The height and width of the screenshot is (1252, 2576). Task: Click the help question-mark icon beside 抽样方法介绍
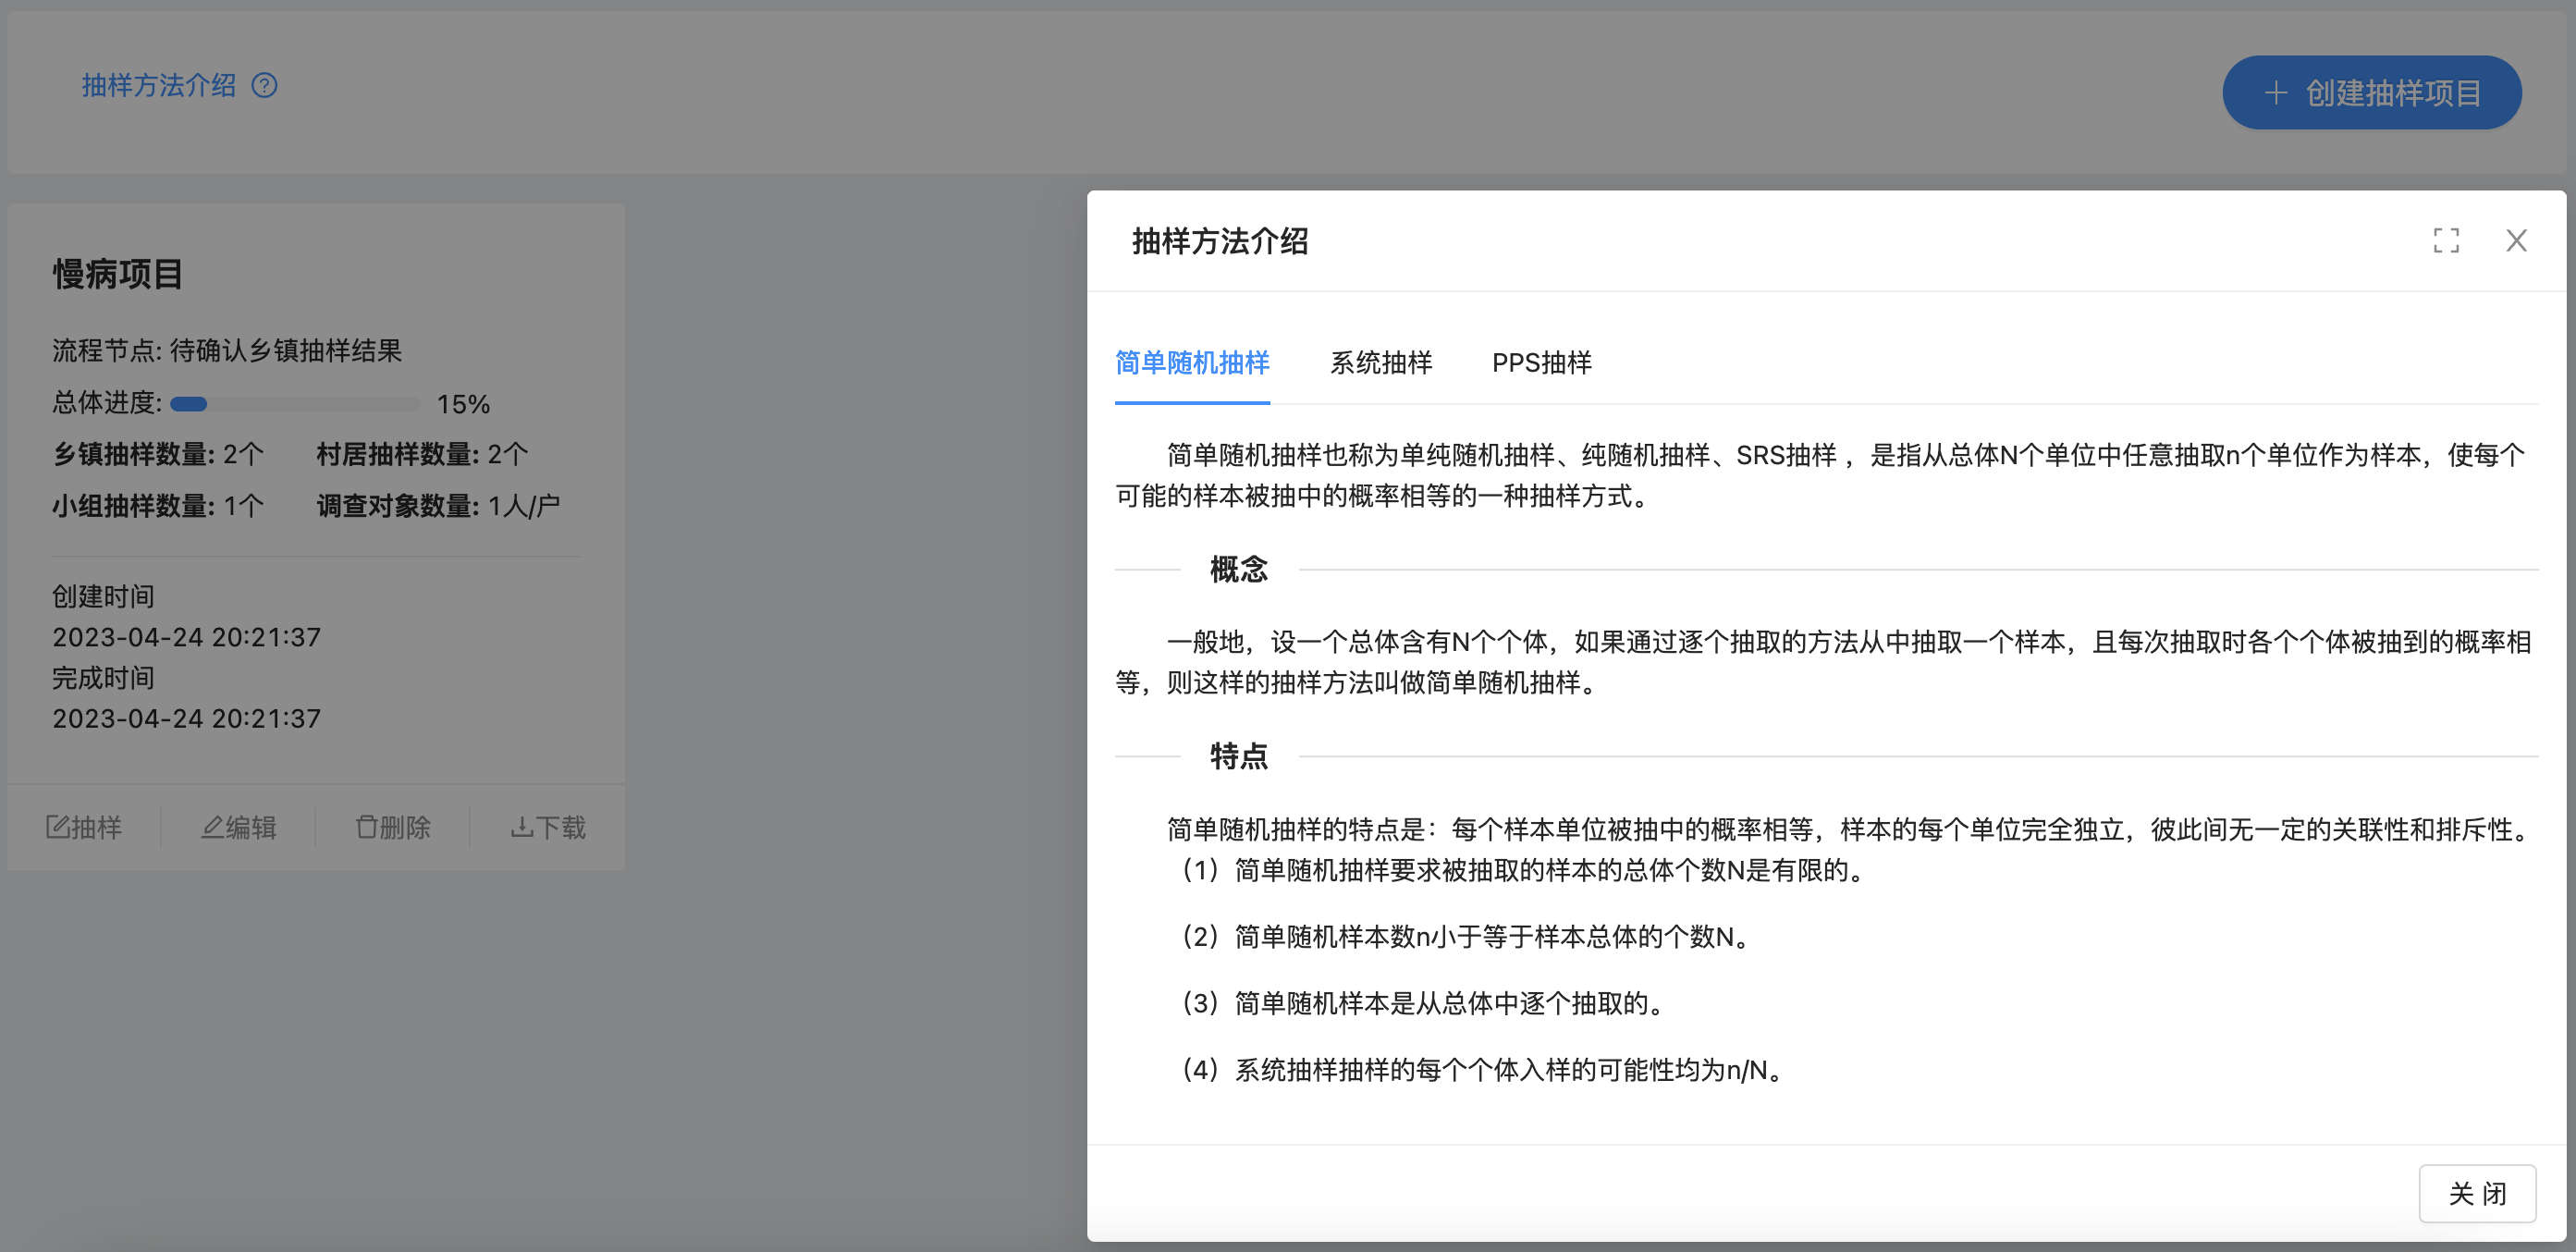pyautogui.click(x=264, y=86)
